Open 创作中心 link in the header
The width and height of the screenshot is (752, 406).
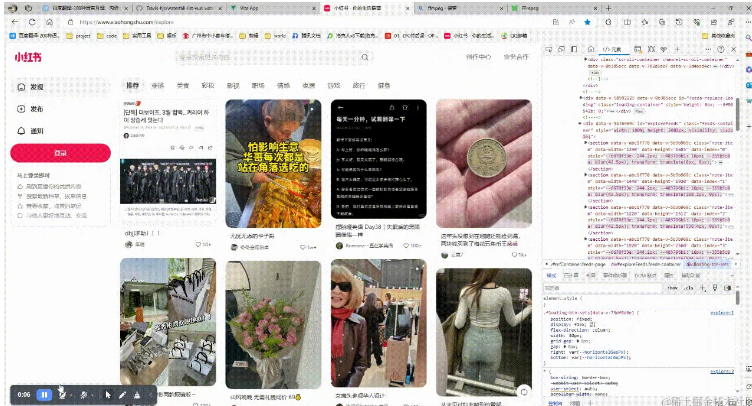pyautogui.click(x=478, y=57)
